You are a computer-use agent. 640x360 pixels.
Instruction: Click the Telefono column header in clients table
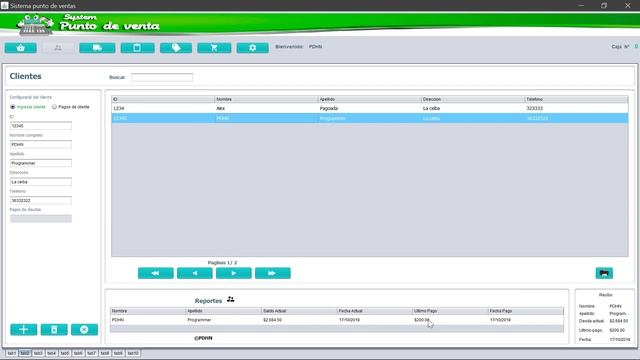coord(576,99)
